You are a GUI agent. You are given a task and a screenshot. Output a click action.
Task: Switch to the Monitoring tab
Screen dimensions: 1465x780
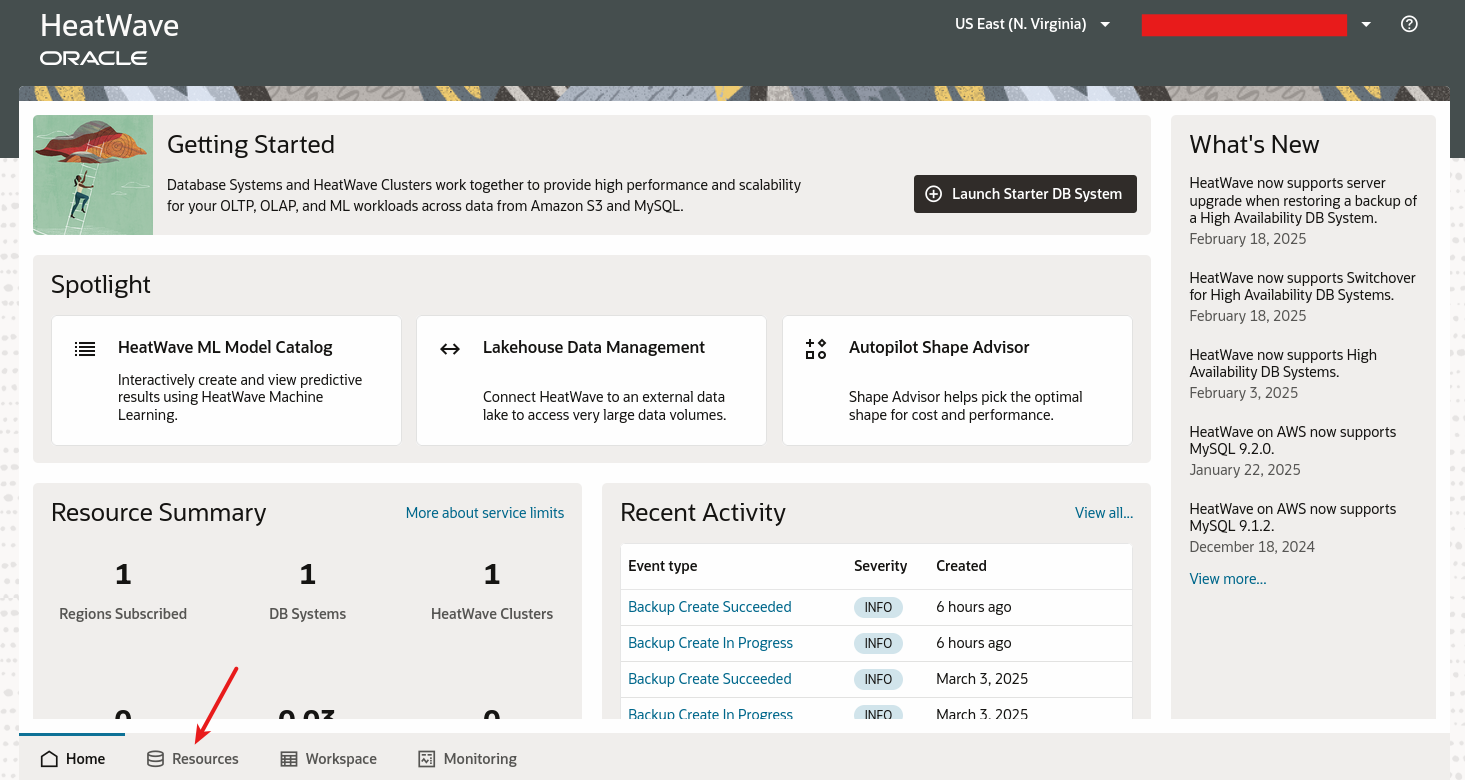[468, 759]
